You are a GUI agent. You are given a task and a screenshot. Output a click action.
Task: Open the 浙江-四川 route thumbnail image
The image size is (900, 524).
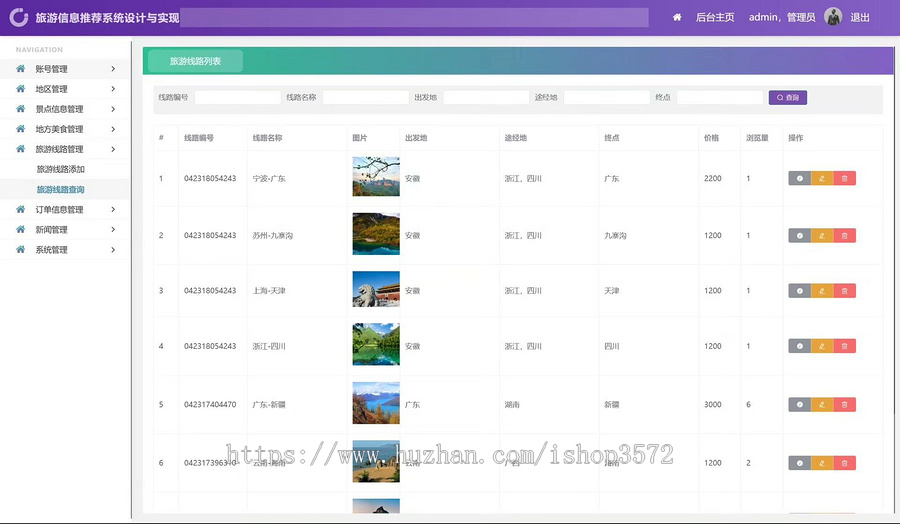point(376,344)
